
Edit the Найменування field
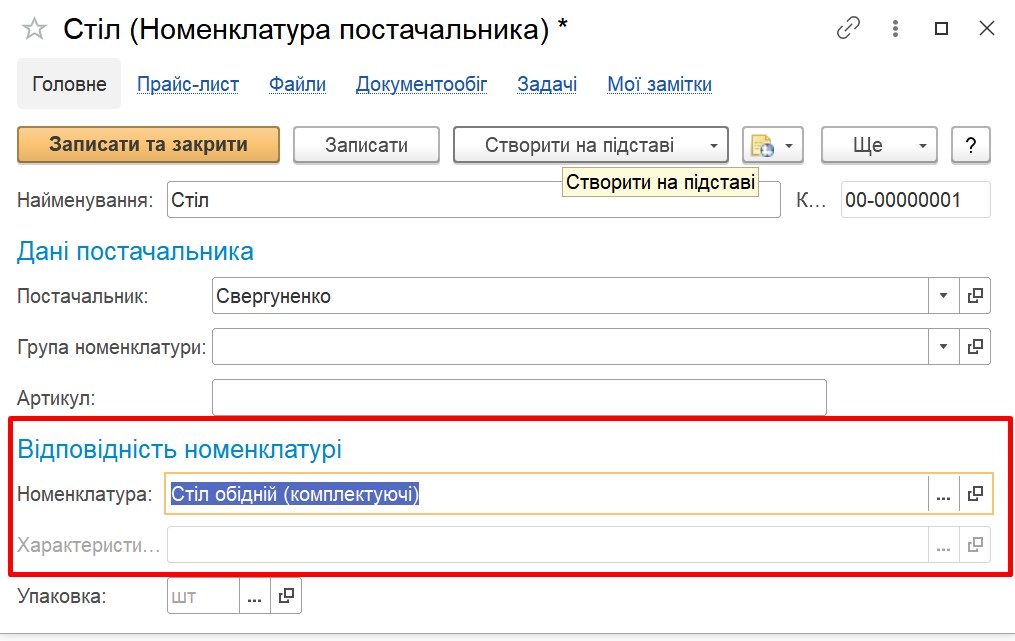(x=474, y=200)
